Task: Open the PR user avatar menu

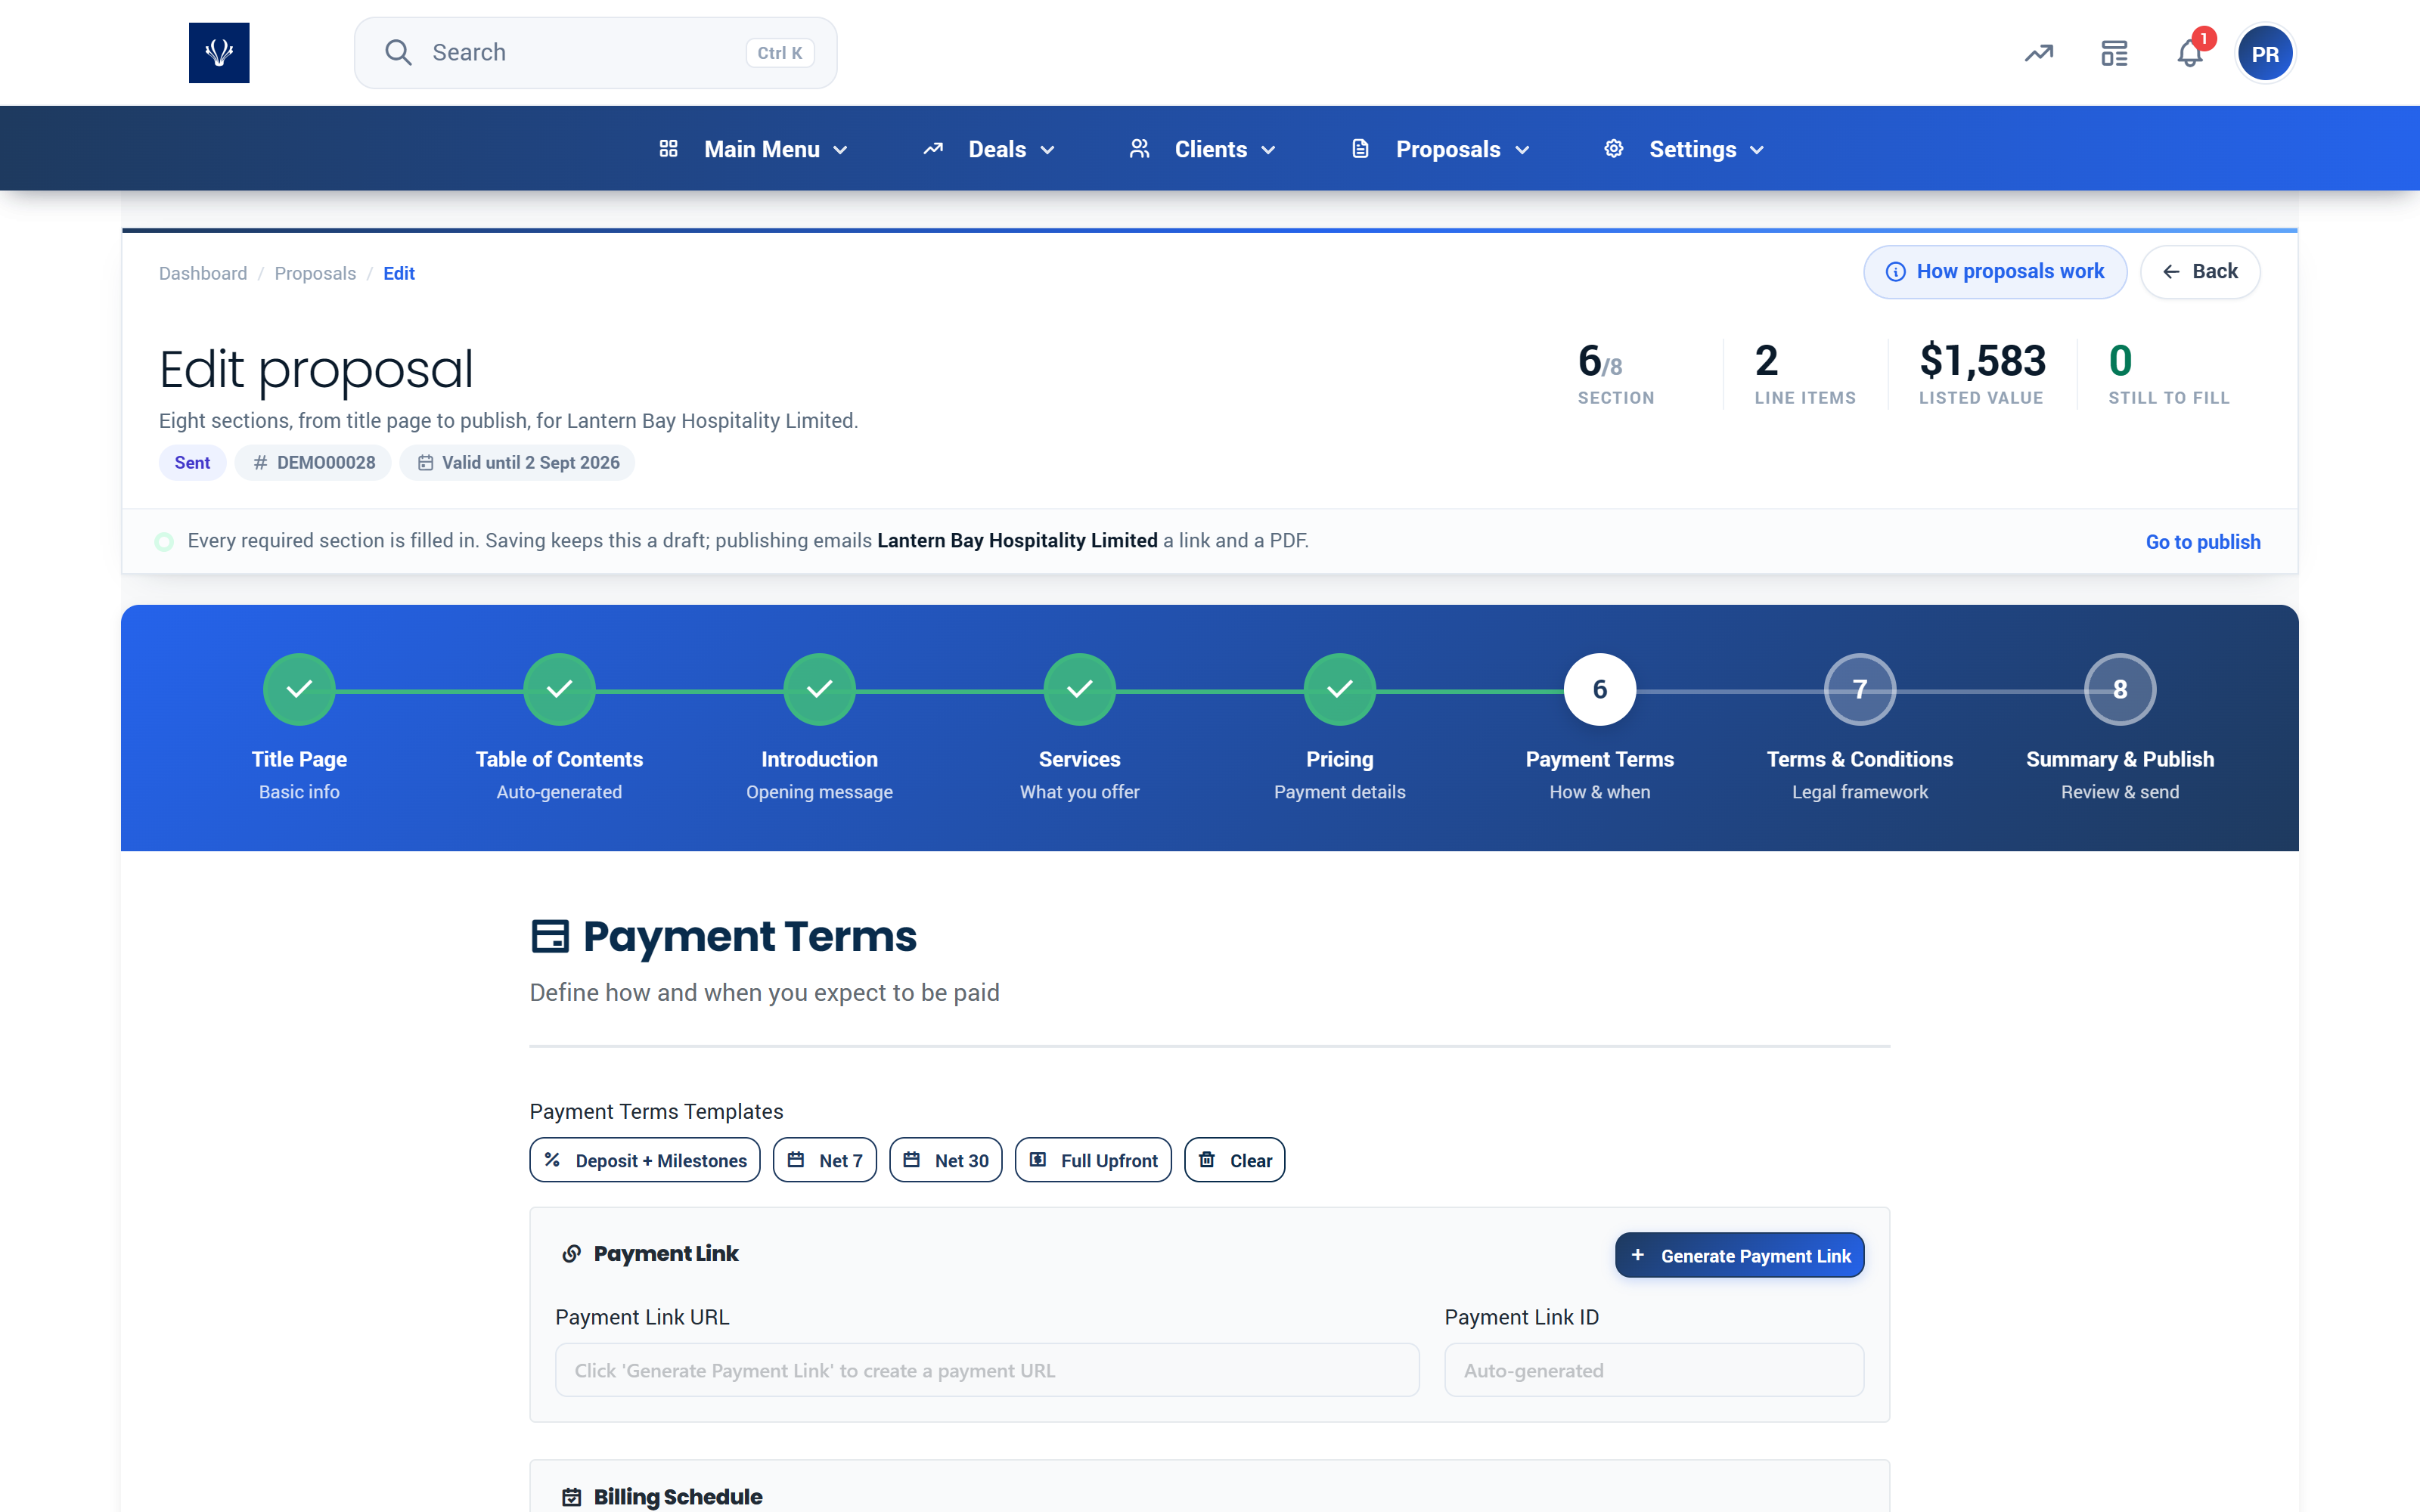Action: tap(2265, 54)
